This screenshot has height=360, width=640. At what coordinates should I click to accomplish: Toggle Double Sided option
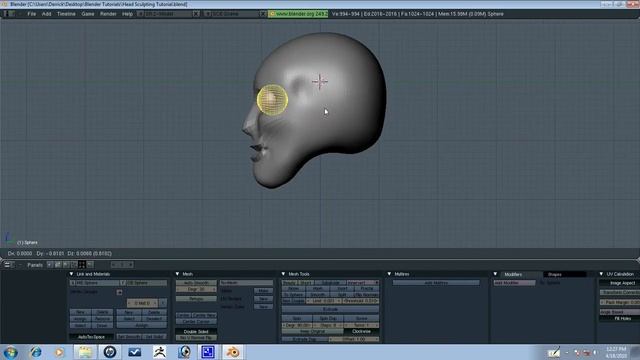click(196, 331)
